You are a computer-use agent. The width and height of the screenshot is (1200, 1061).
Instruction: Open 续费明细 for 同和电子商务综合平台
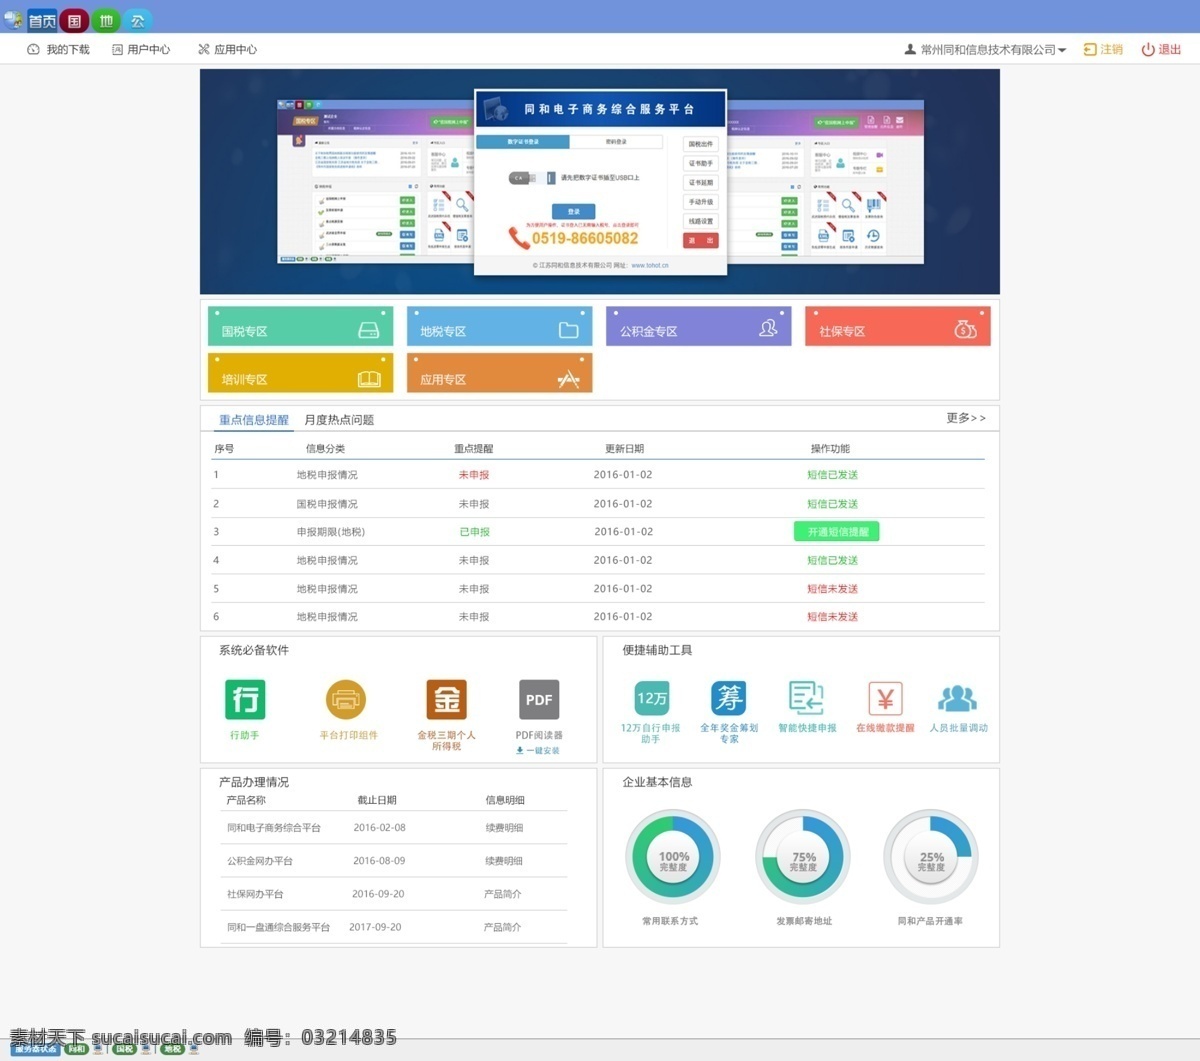click(x=504, y=828)
